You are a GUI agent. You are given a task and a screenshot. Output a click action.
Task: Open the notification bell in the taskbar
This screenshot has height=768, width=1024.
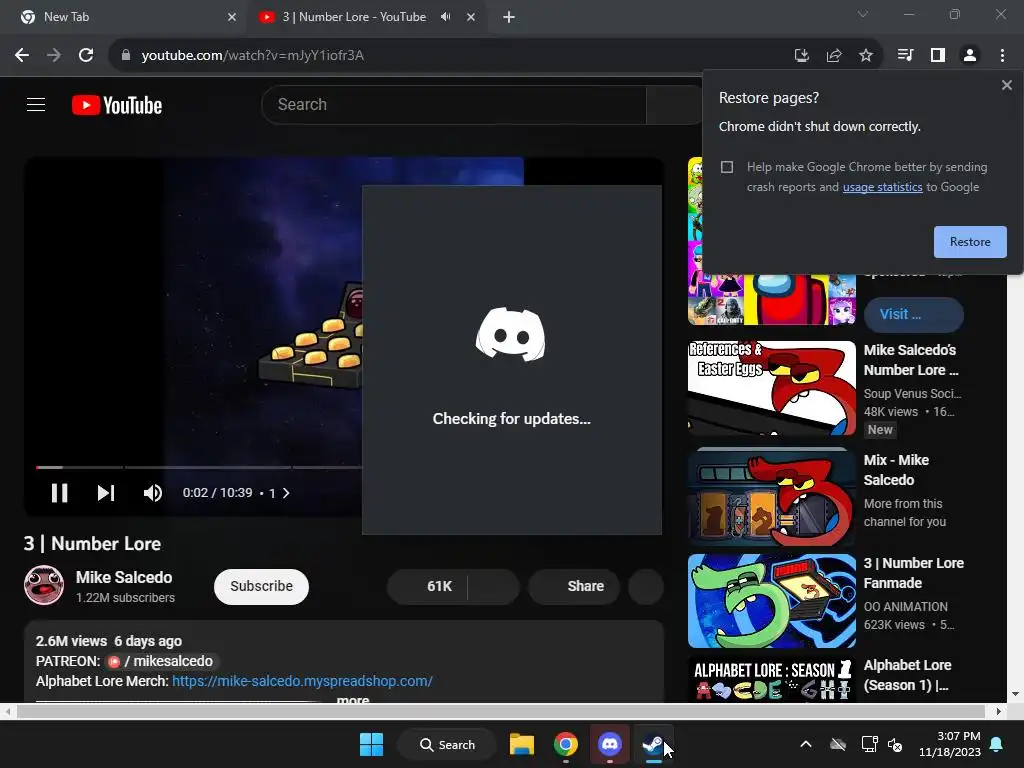997,744
